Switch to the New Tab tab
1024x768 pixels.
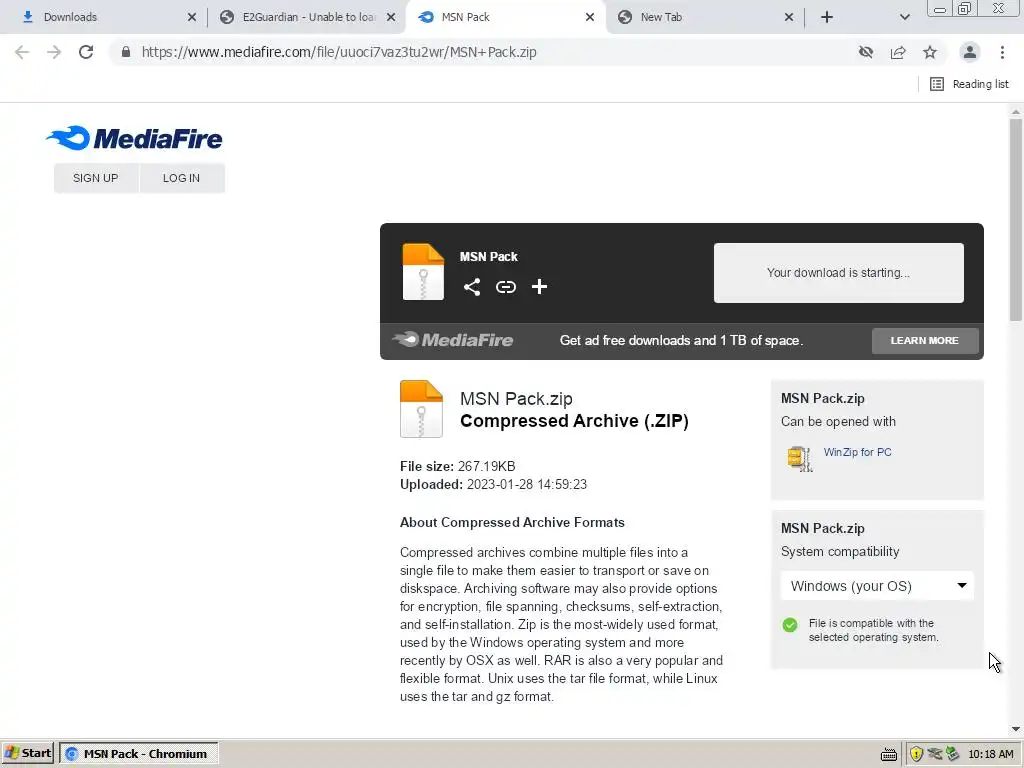click(x=704, y=17)
